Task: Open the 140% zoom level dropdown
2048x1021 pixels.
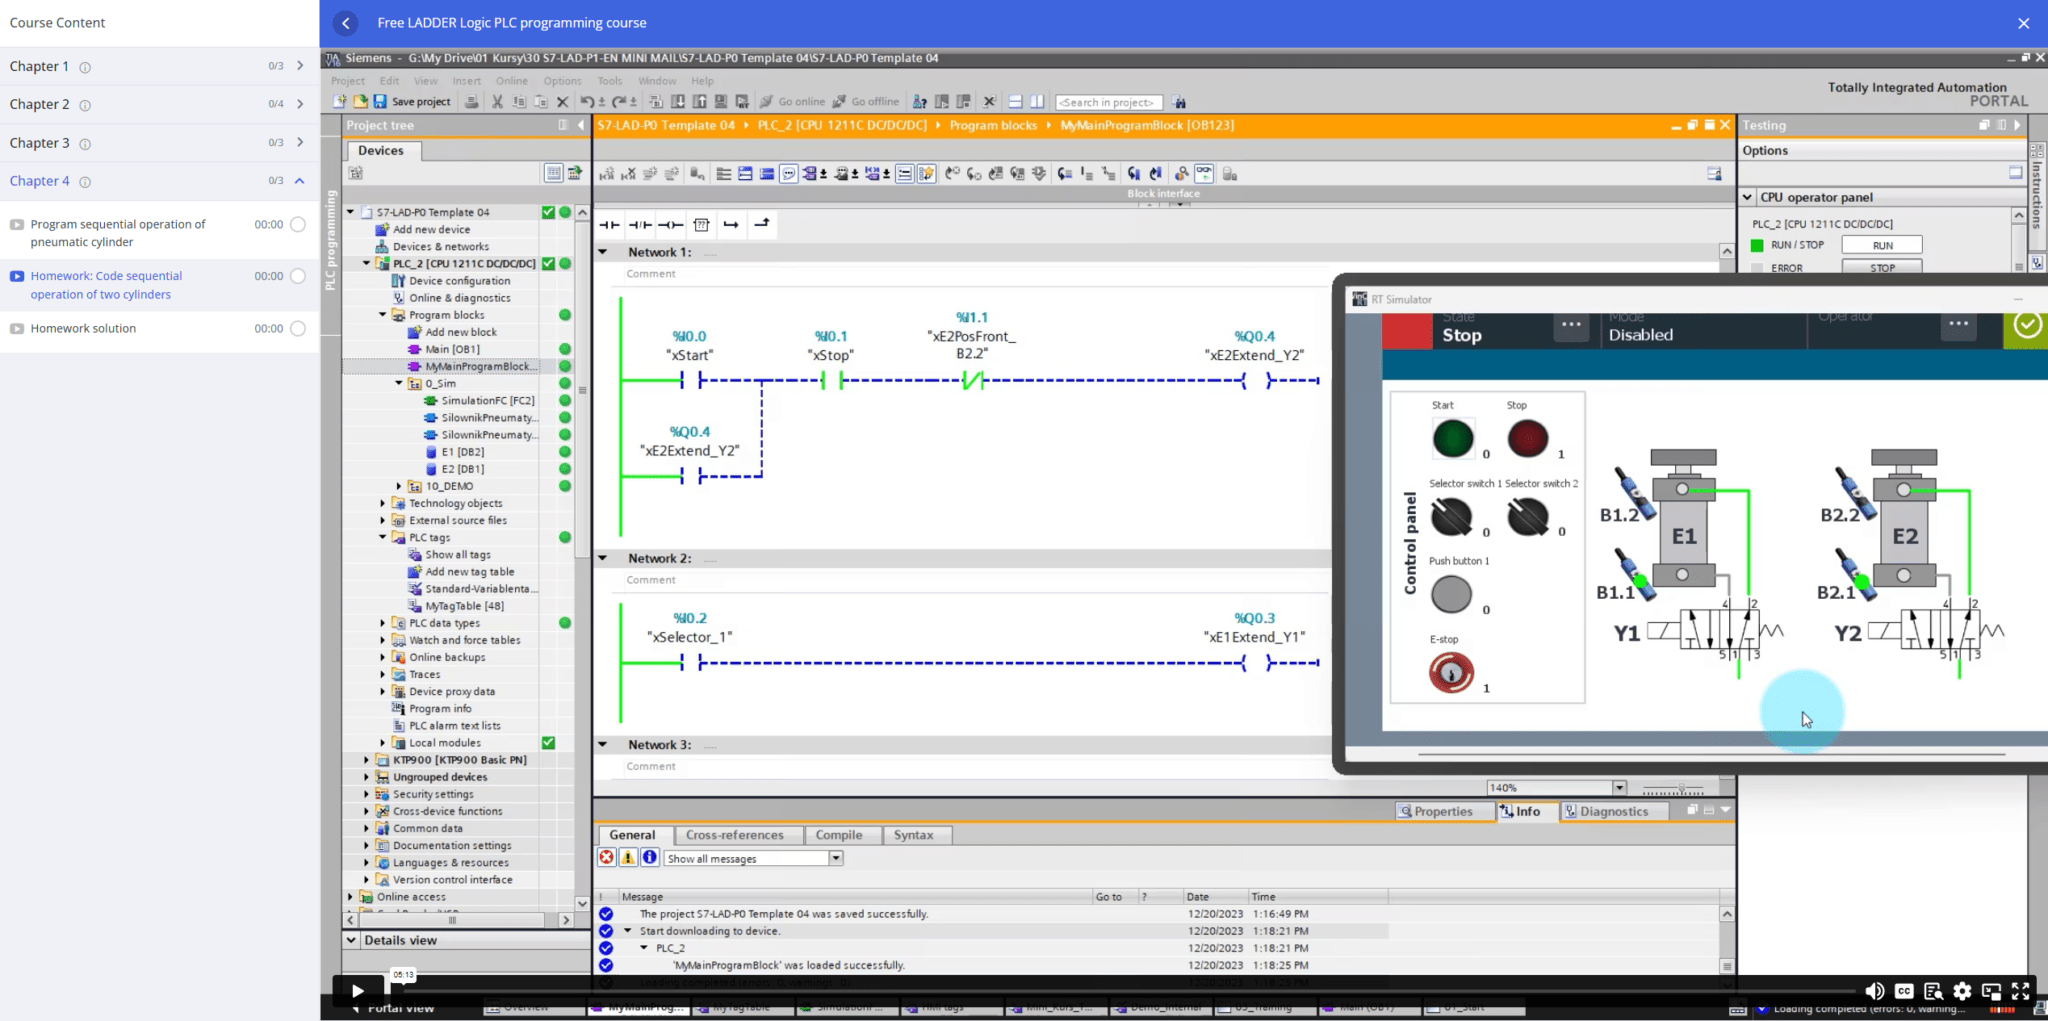Action: 1620,787
